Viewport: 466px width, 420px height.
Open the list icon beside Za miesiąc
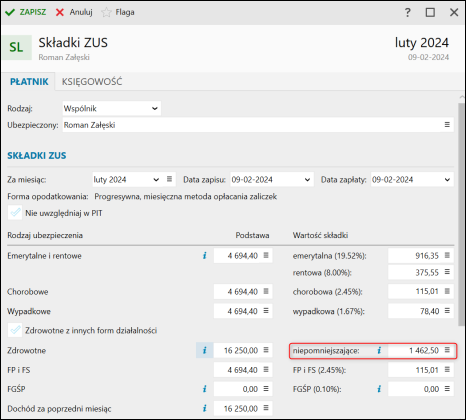[x=169, y=179]
